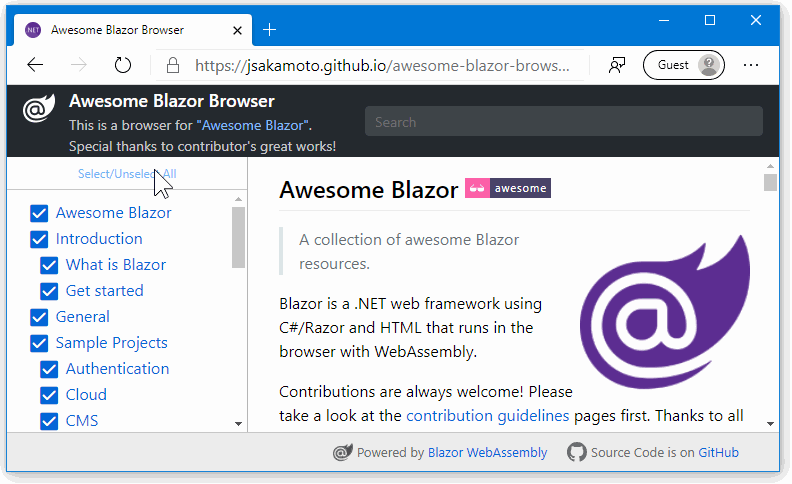Go to the Introduction section link
The image size is (792, 484).
[99, 238]
